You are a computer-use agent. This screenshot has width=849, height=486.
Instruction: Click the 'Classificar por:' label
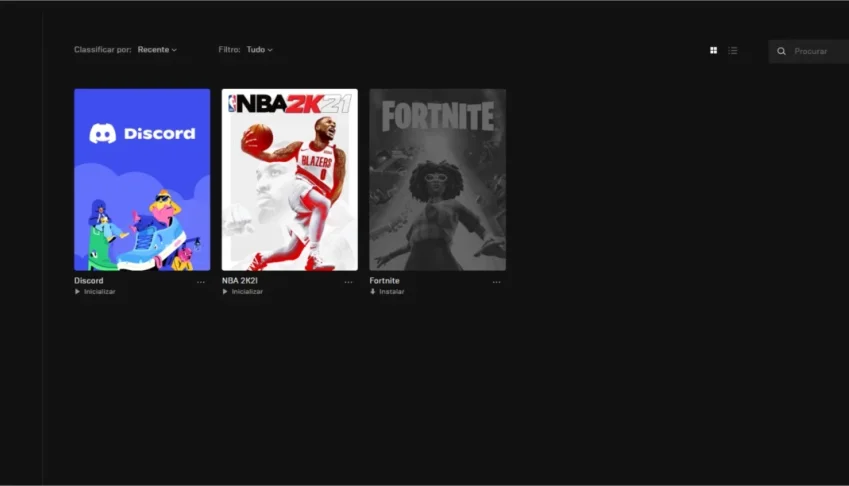(103, 49)
